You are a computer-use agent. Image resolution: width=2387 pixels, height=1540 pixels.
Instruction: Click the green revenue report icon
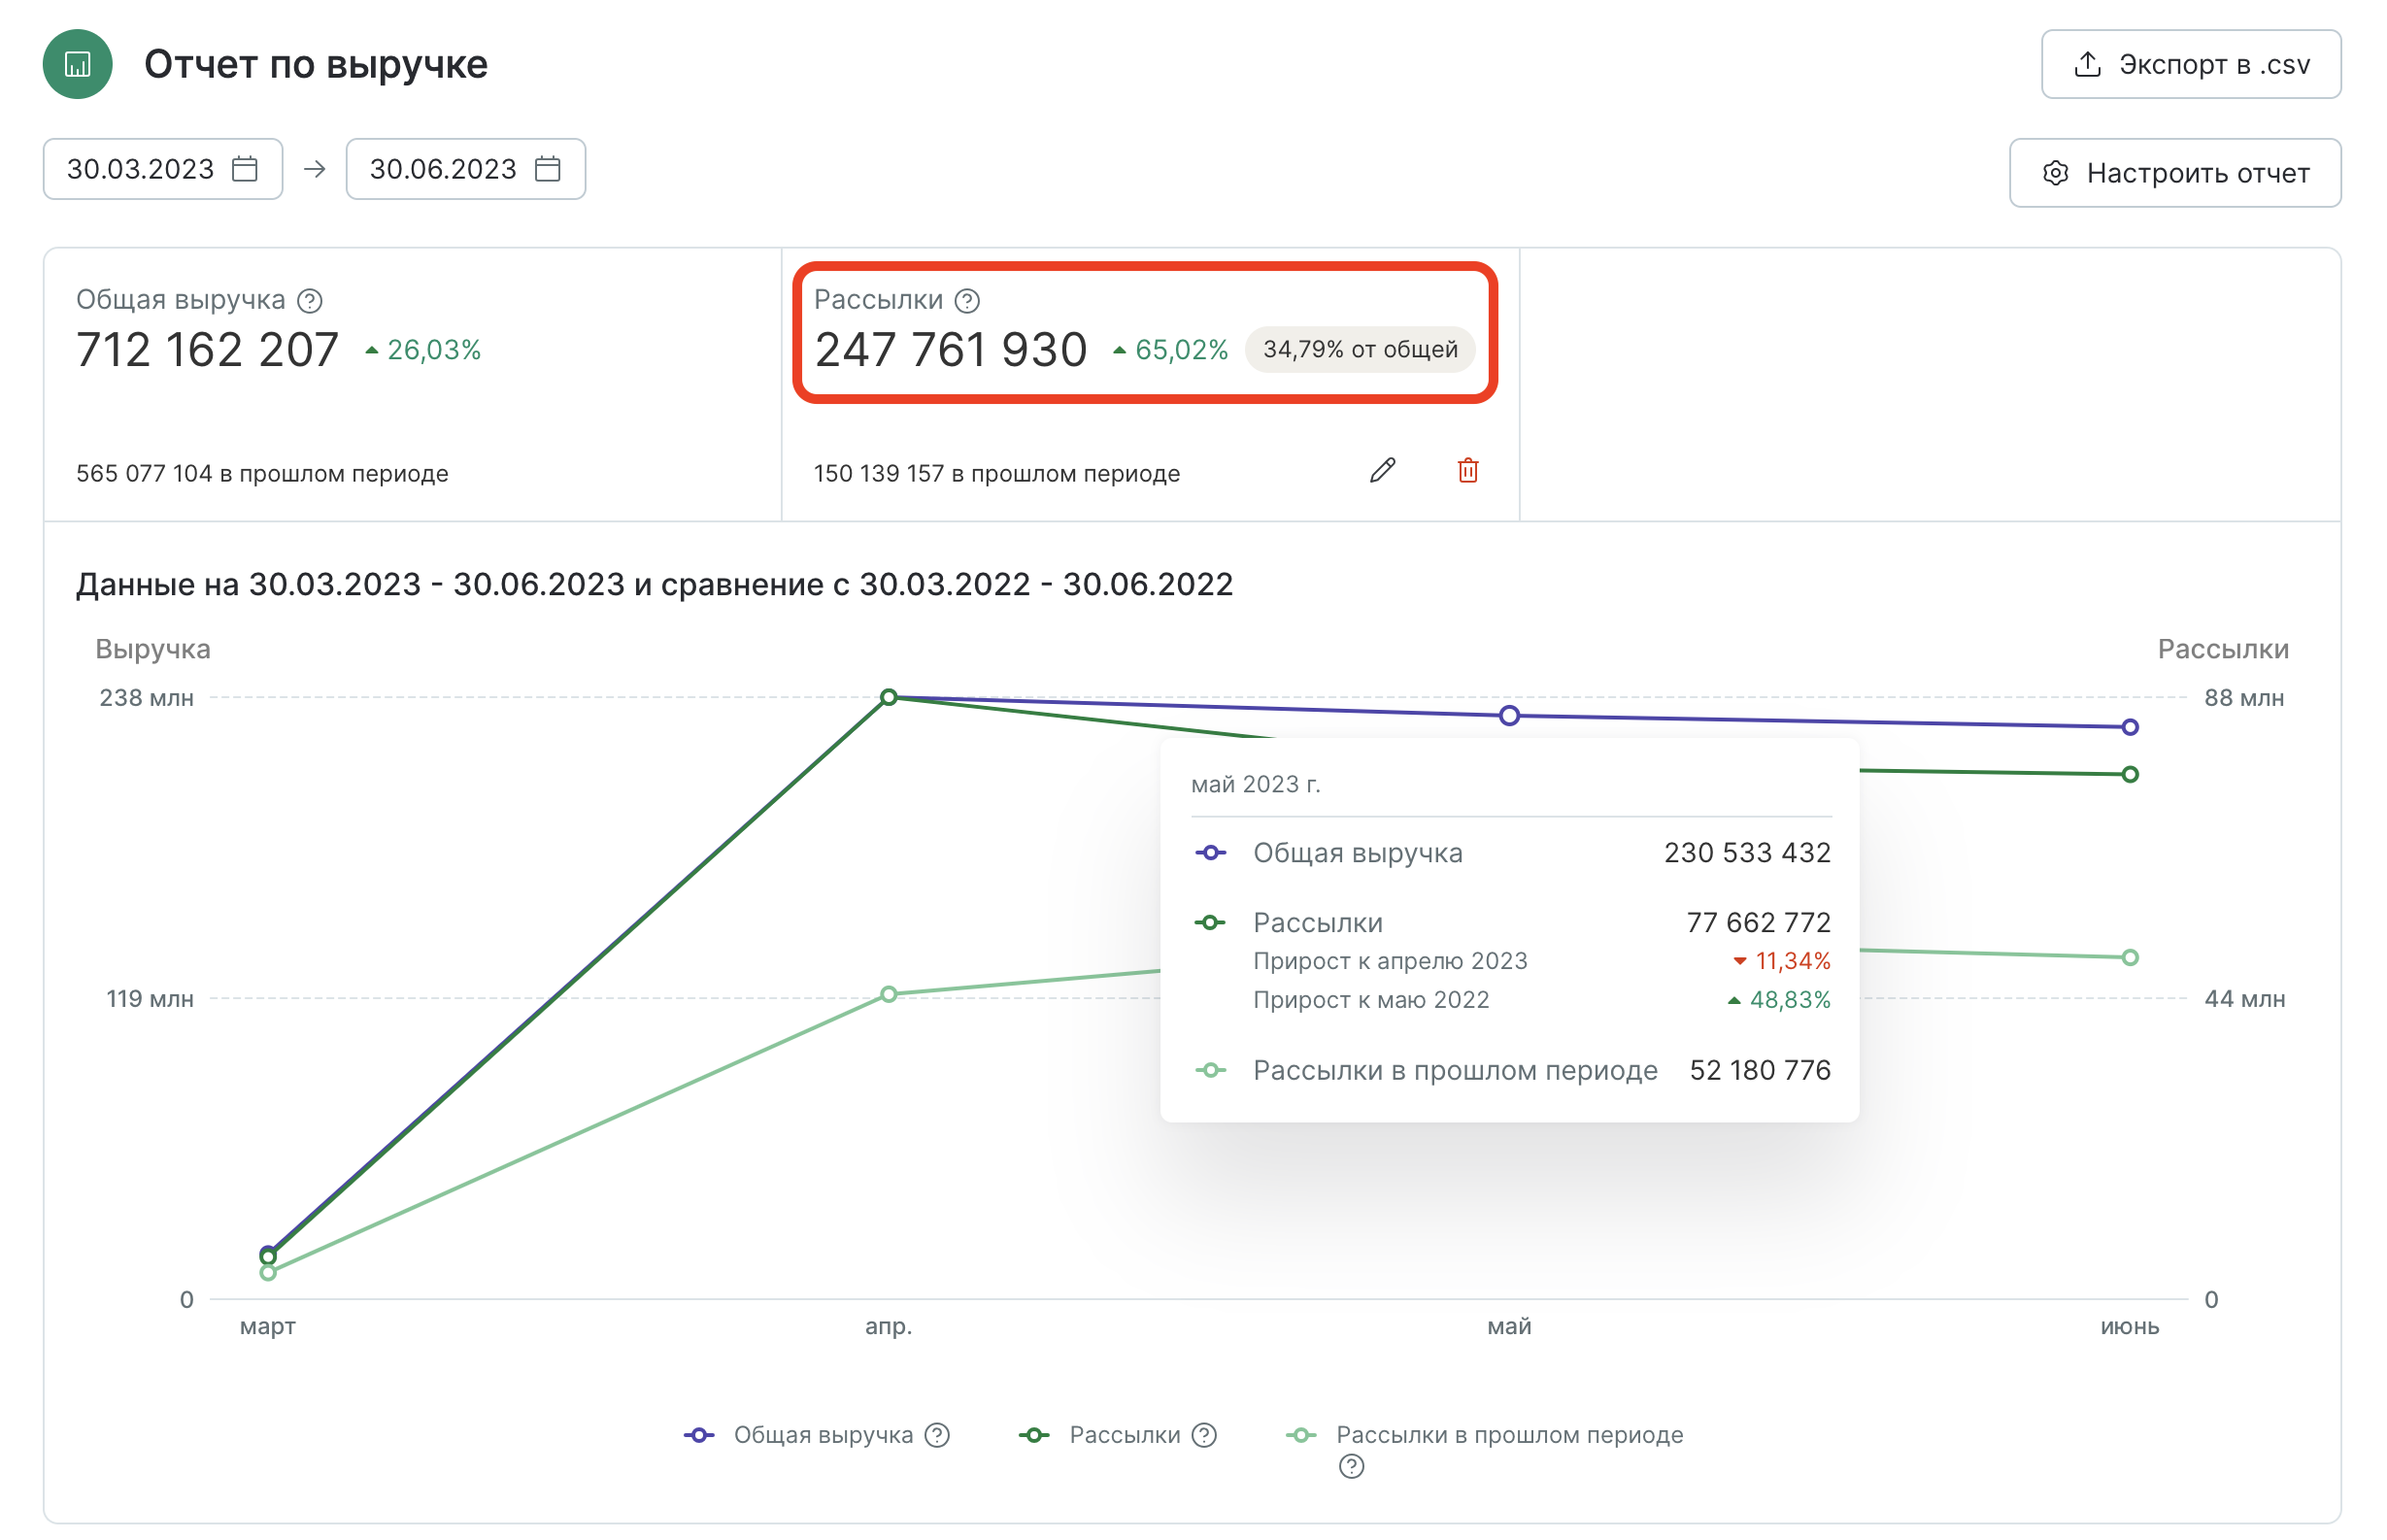click(77, 64)
